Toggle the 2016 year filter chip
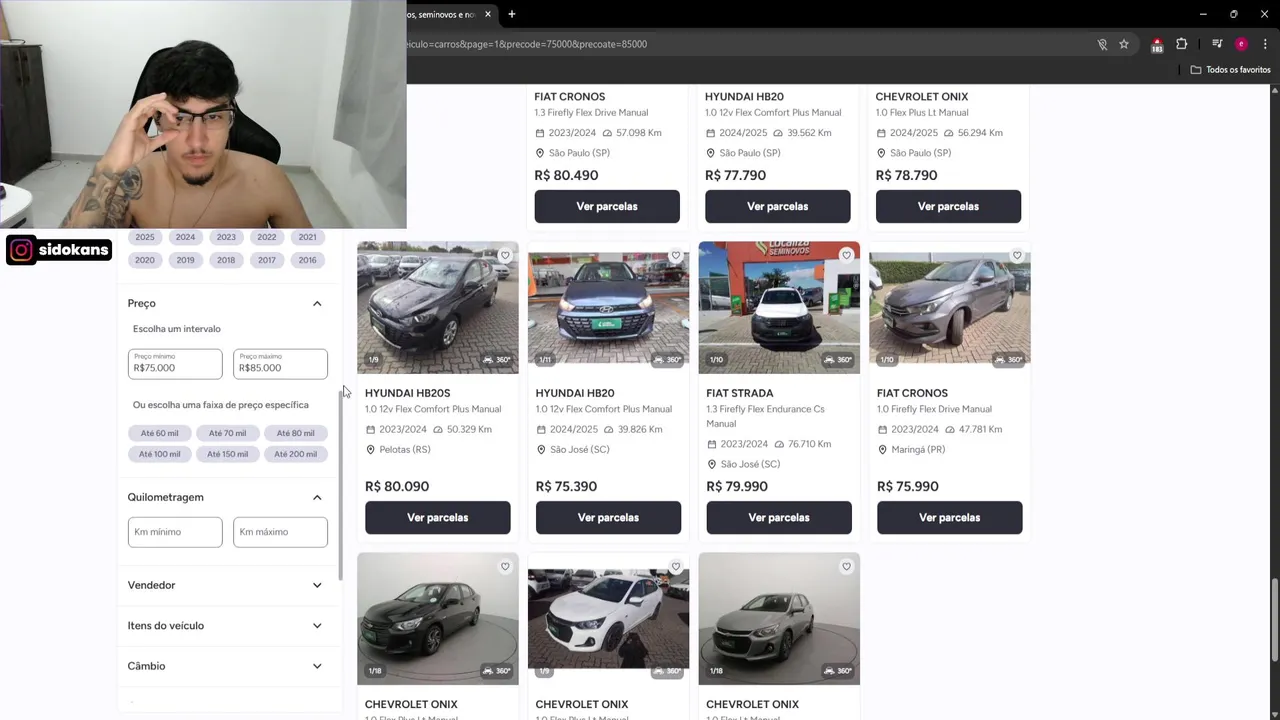 point(307,260)
